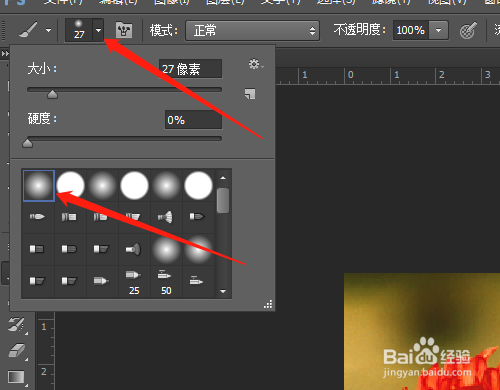This screenshot has height=390, width=500.
Task: Select the last airbrush preset in fourth row
Action: (x=197, y=281)
